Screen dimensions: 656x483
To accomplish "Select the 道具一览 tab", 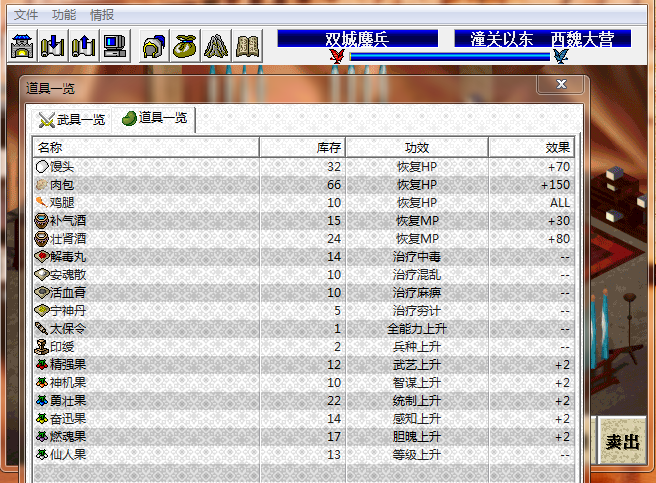I will pos(154,118).
